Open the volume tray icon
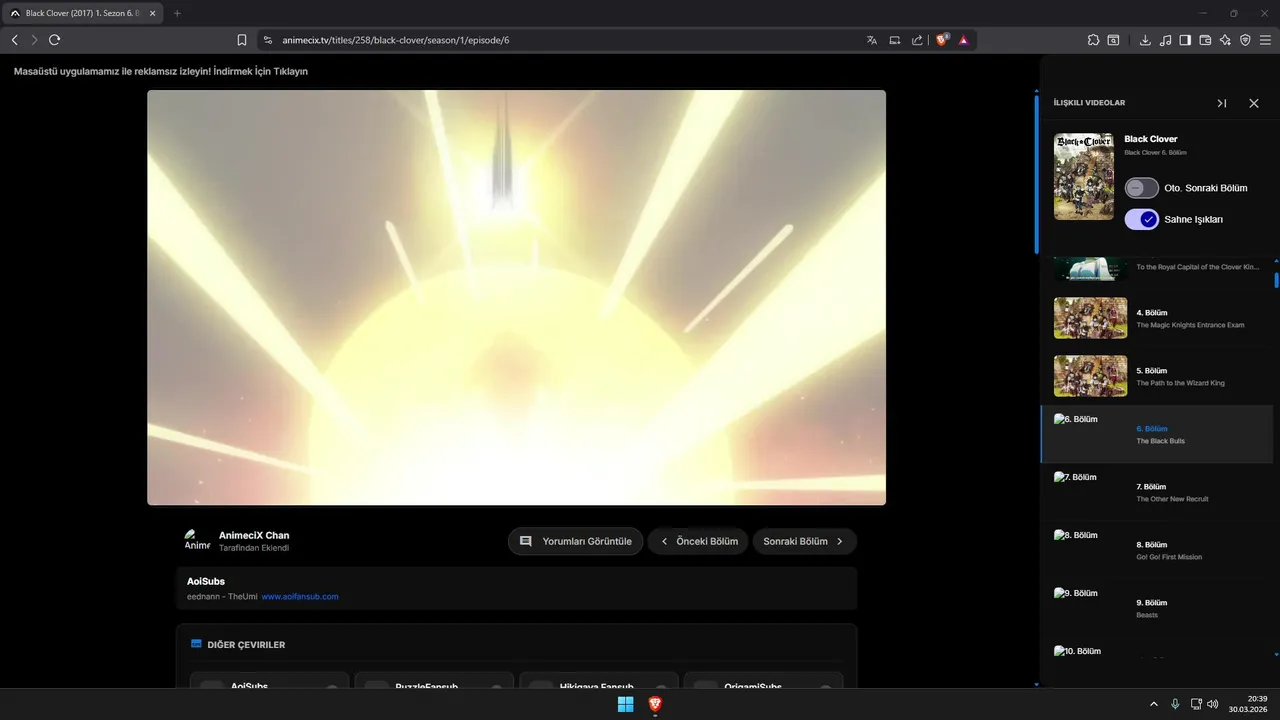 [1213, 704]
